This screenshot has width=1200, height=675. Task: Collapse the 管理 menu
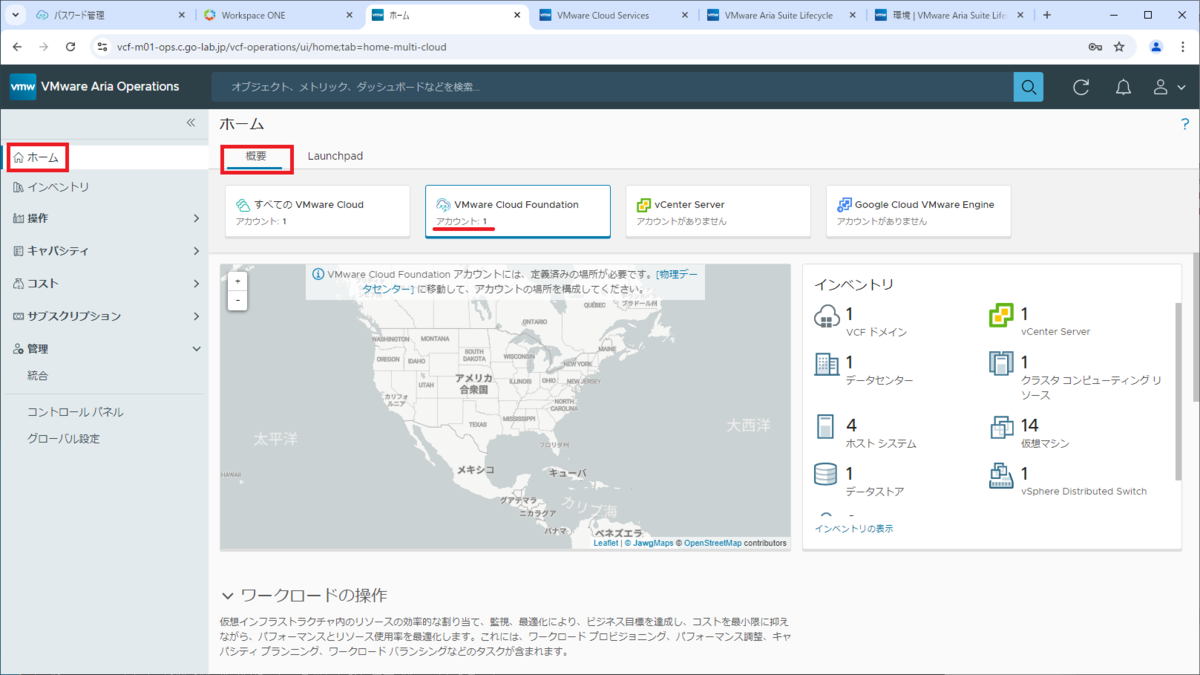tap(104, 349)
